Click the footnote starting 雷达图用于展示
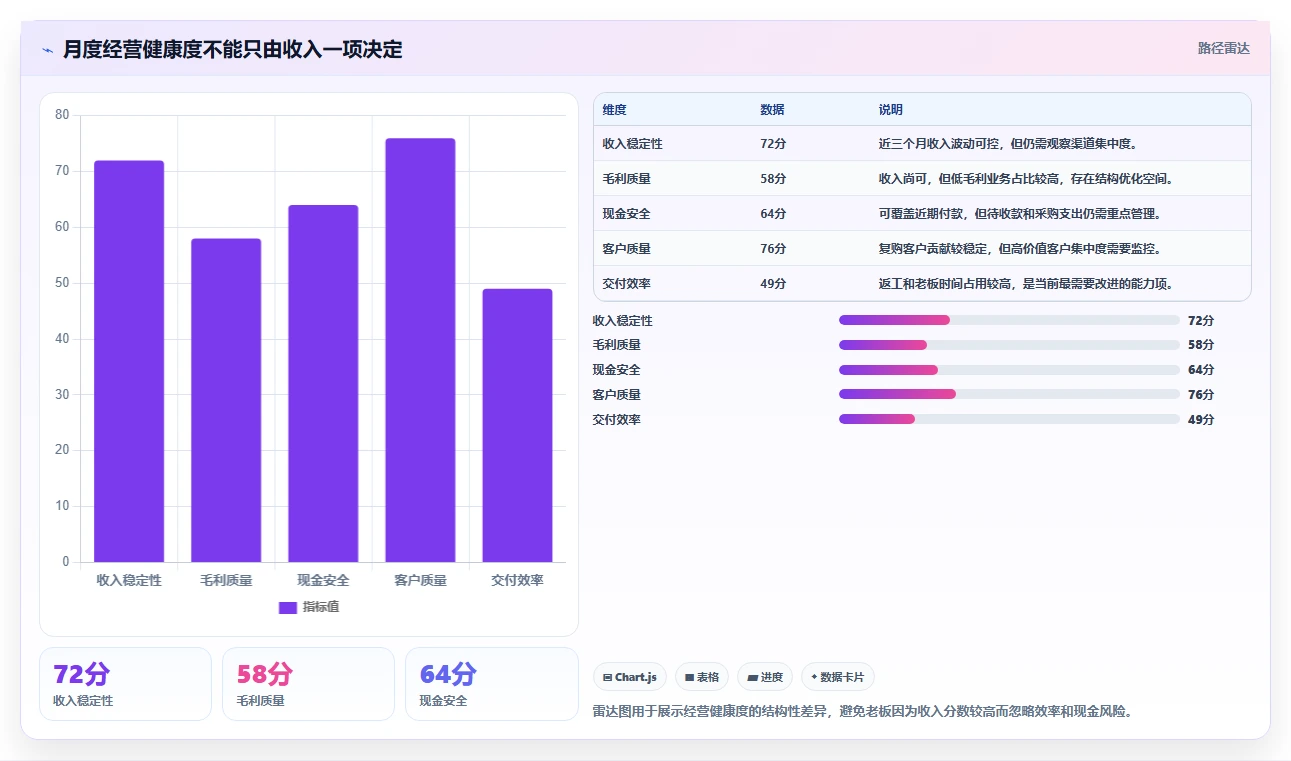The height and width of the screenshot is (761, 1291). point(863,712)
